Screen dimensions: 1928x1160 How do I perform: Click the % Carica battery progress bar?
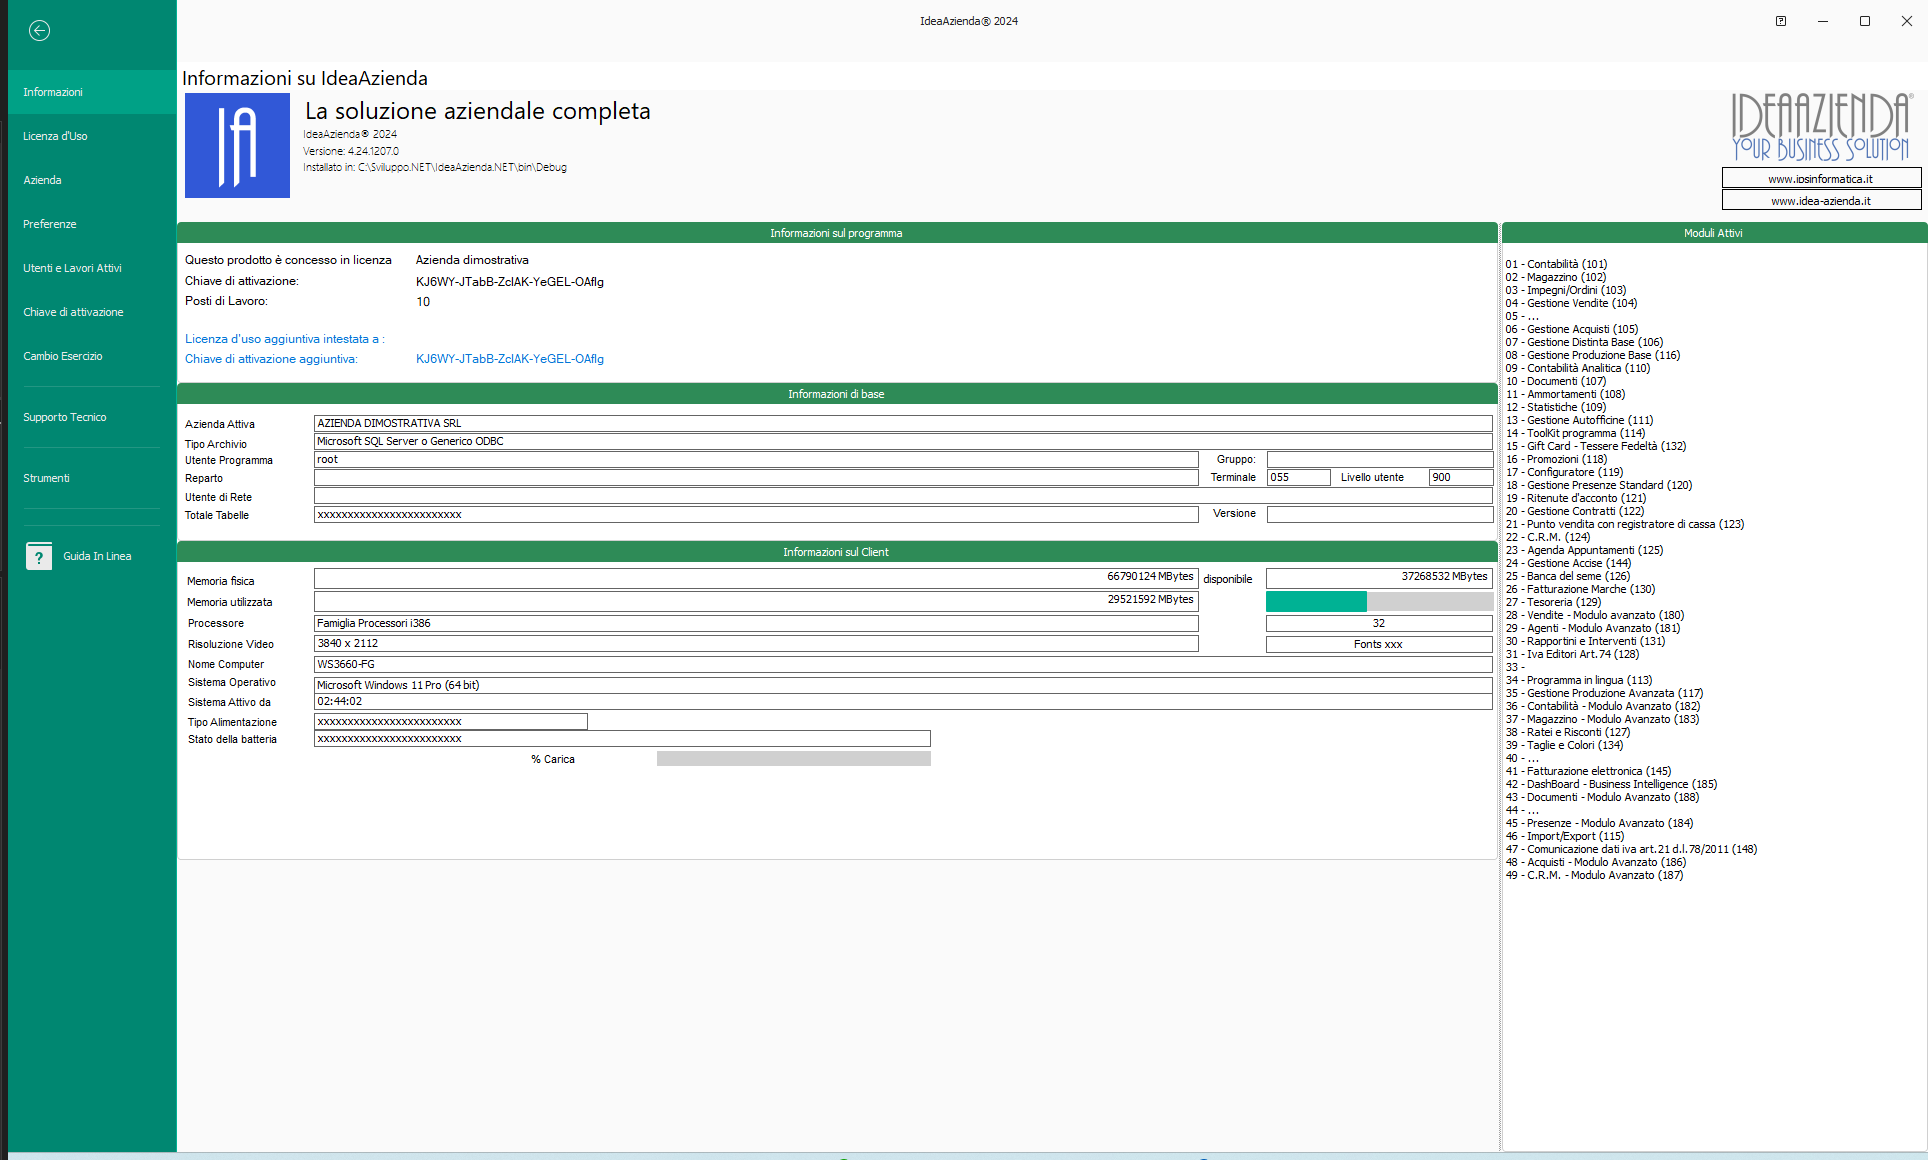794,759
